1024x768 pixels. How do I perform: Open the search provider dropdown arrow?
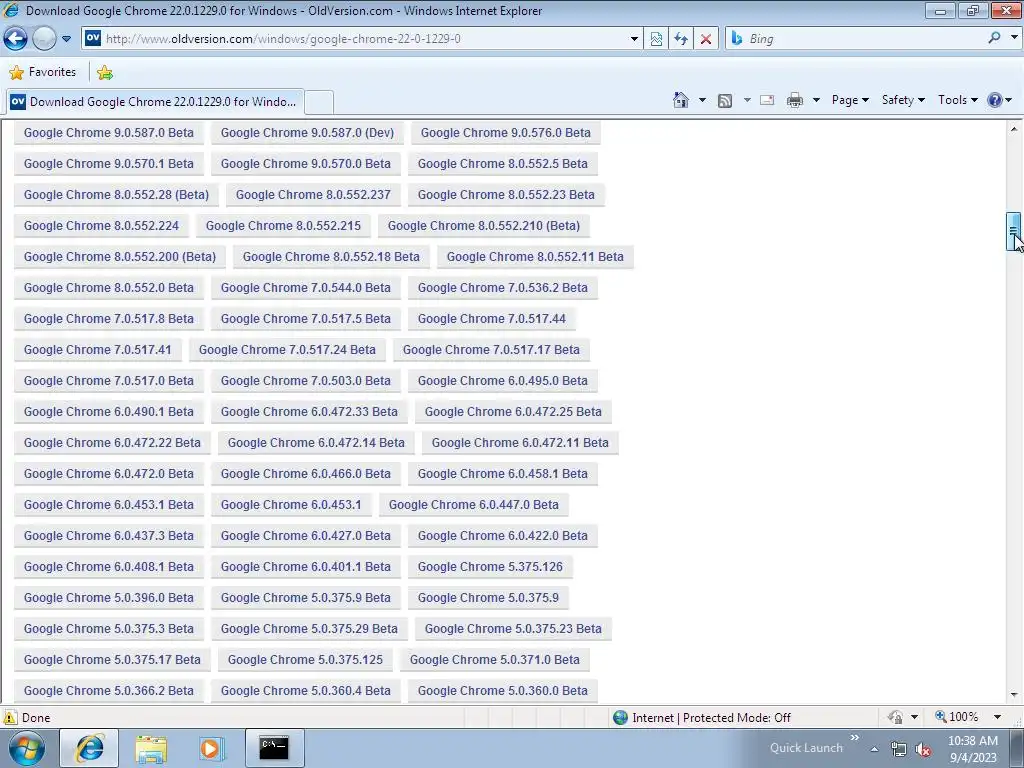coord(1014,38)
